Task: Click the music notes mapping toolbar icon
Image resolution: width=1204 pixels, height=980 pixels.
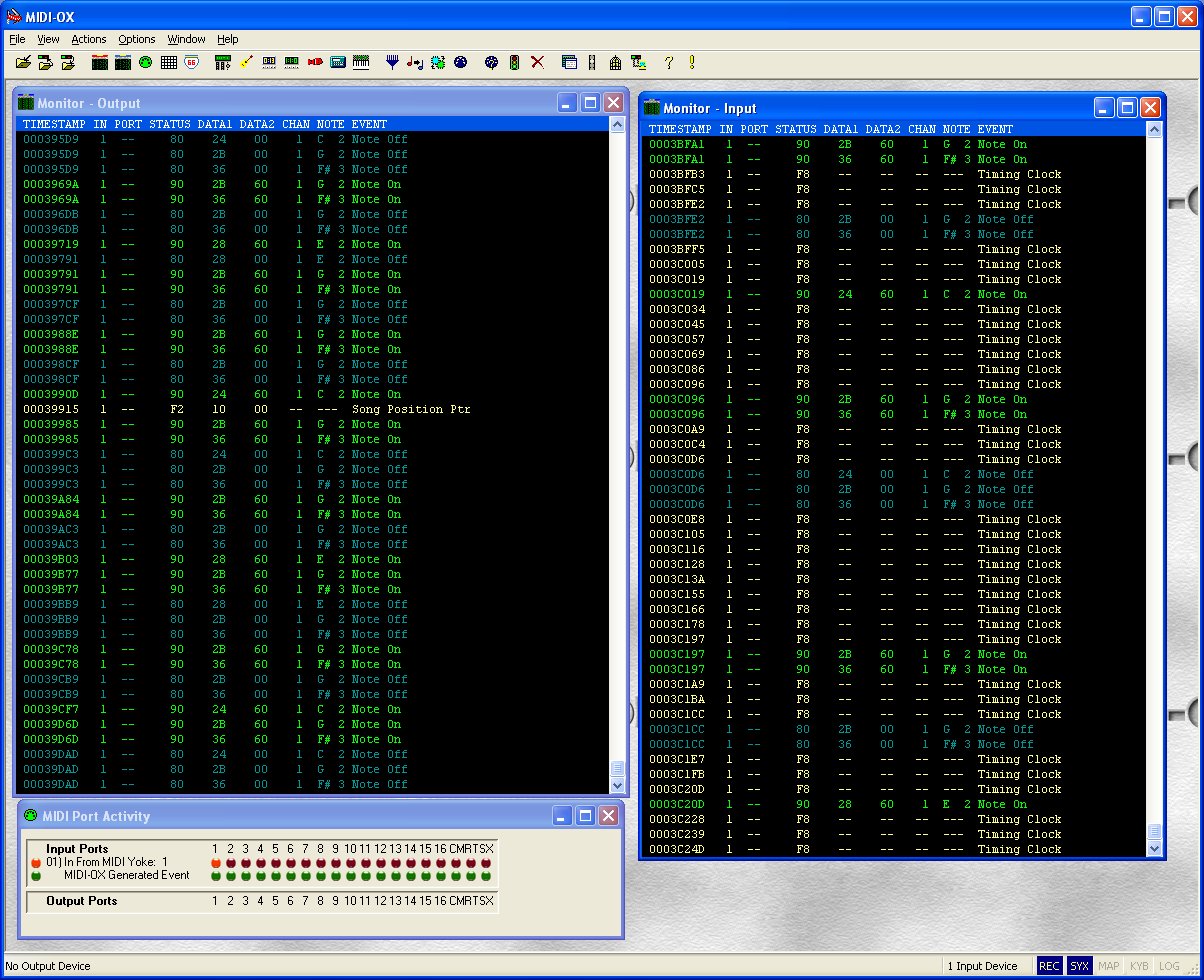Action: click(x=416, y=62)
